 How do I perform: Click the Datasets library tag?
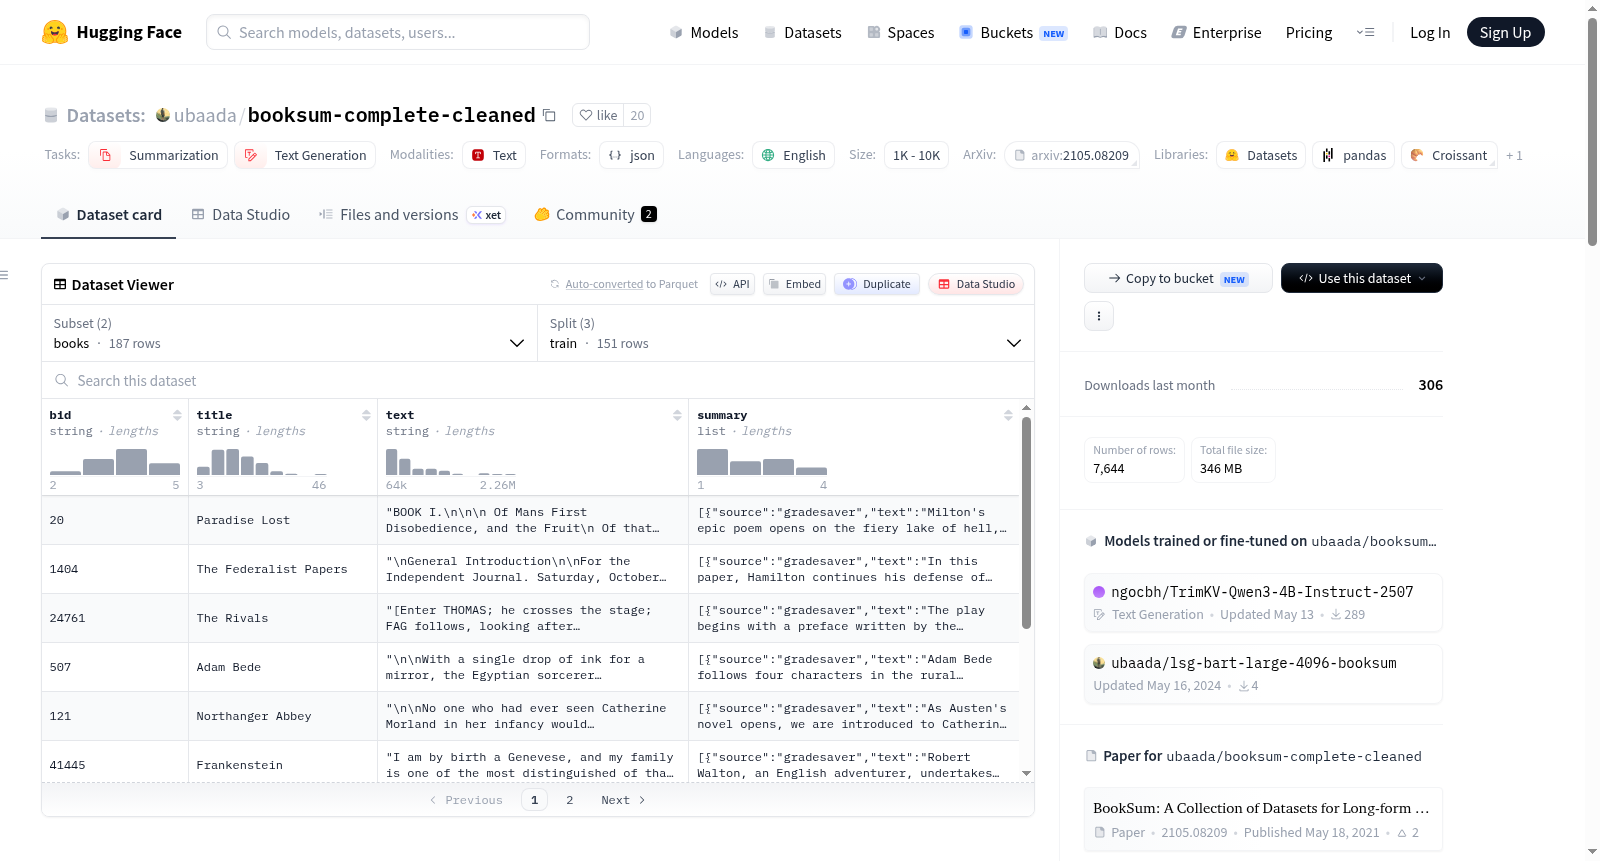(x=1261, y=155)
